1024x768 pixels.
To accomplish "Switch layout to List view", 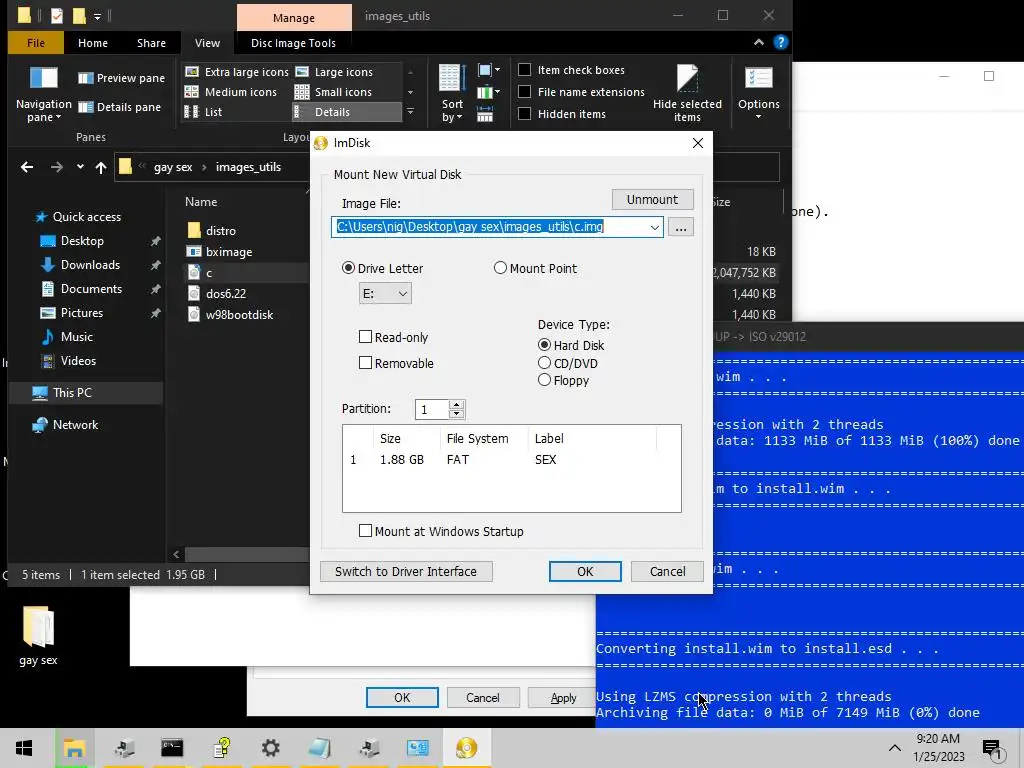I will [203, 112].
